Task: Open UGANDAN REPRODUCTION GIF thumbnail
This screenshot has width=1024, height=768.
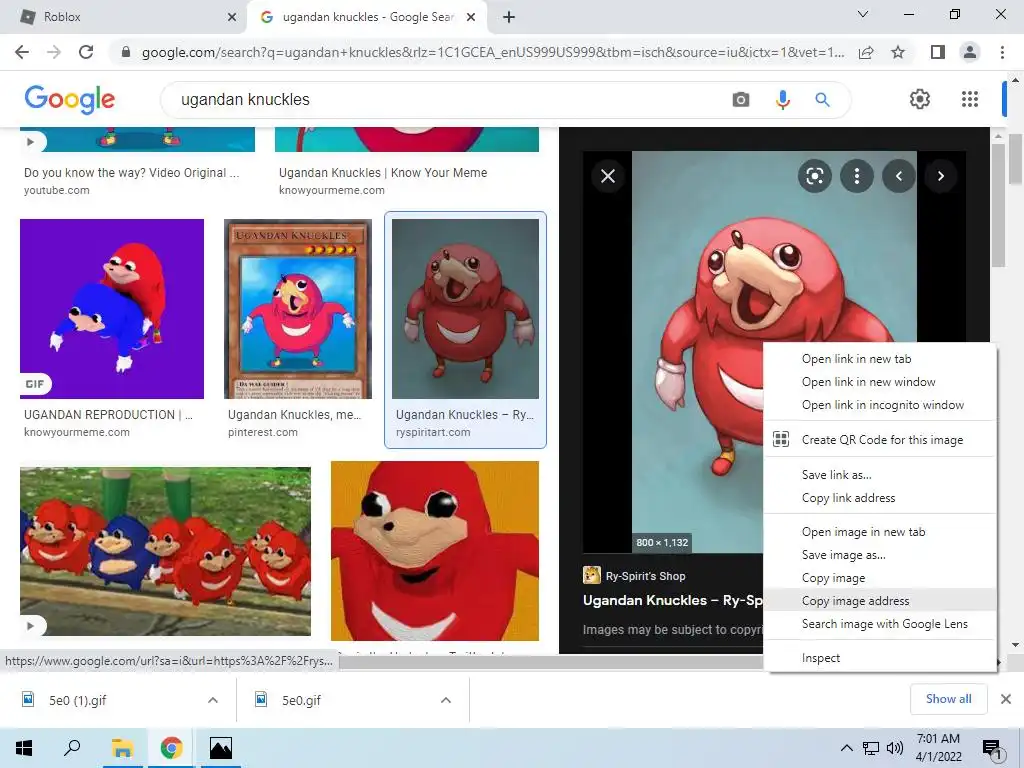Action: (x=112, y=309)
